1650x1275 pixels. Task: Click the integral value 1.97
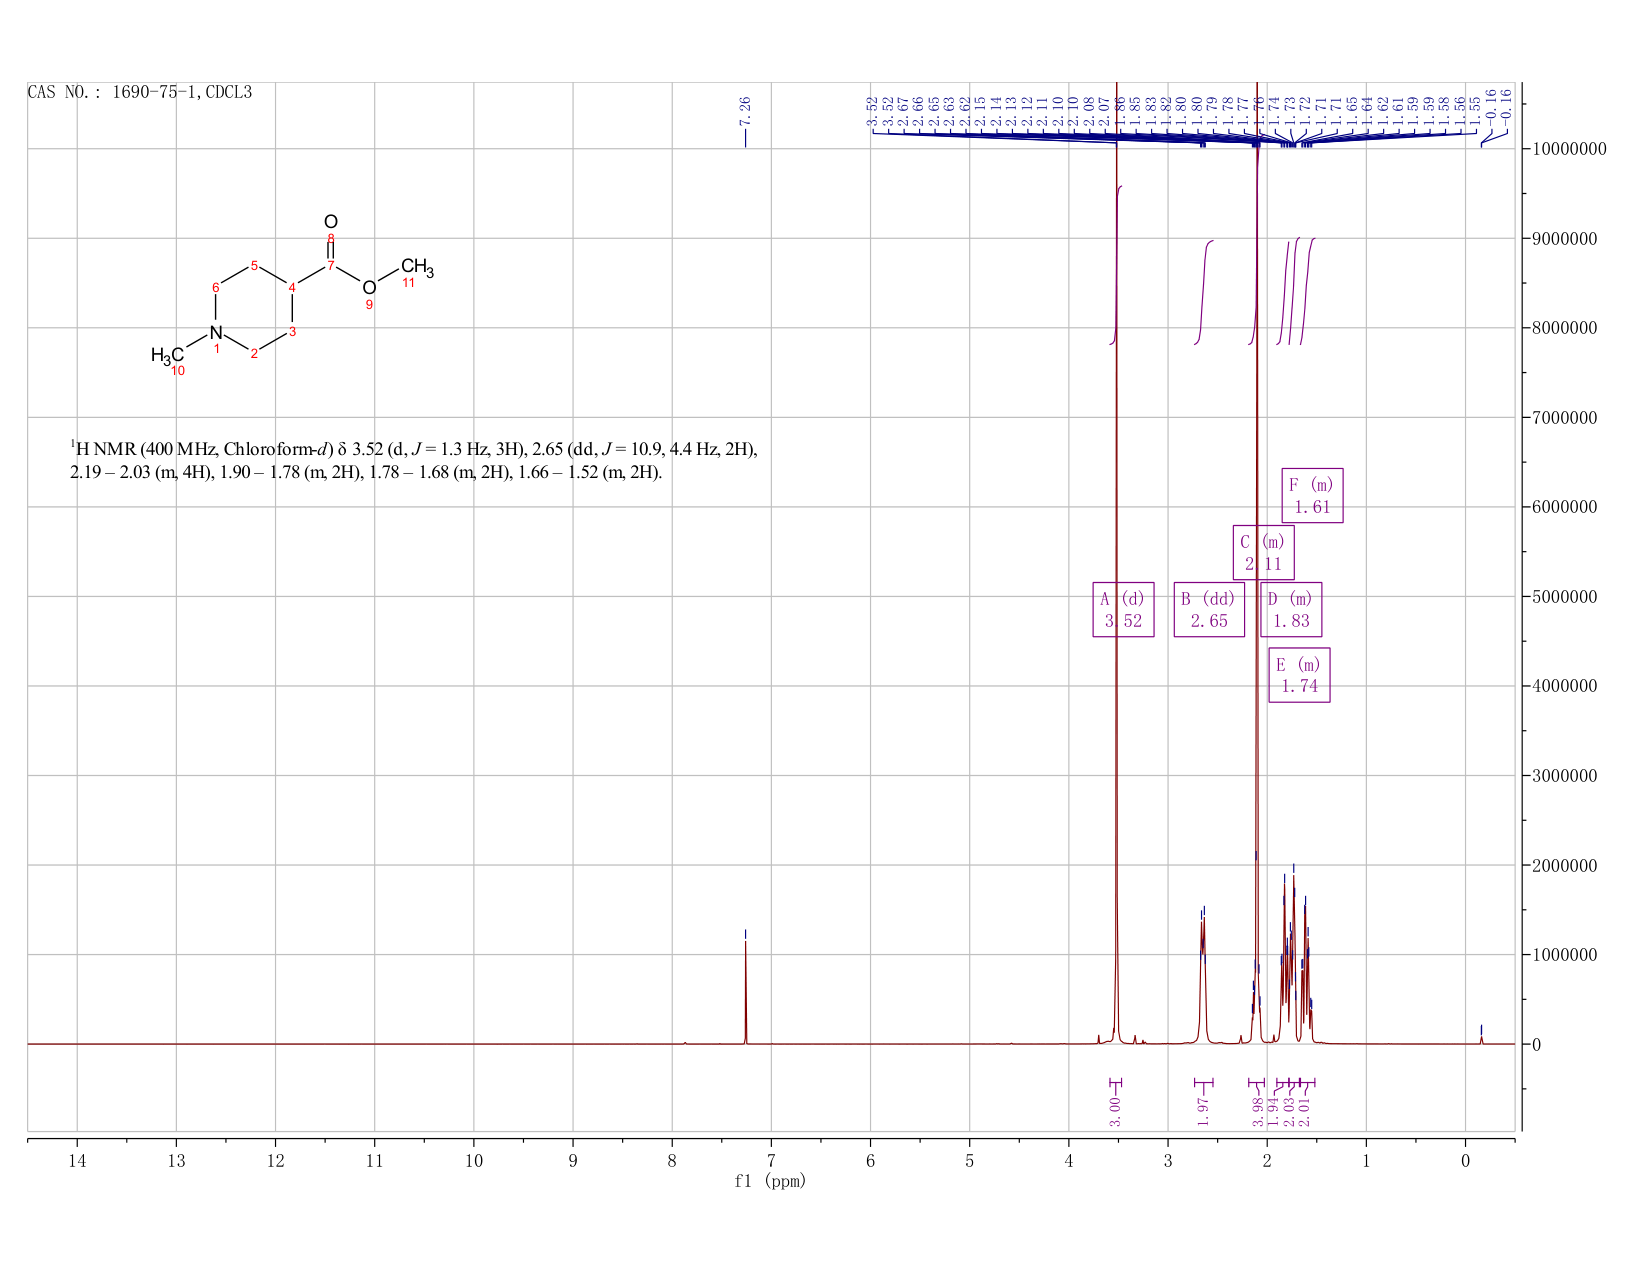[1203, 1110]
